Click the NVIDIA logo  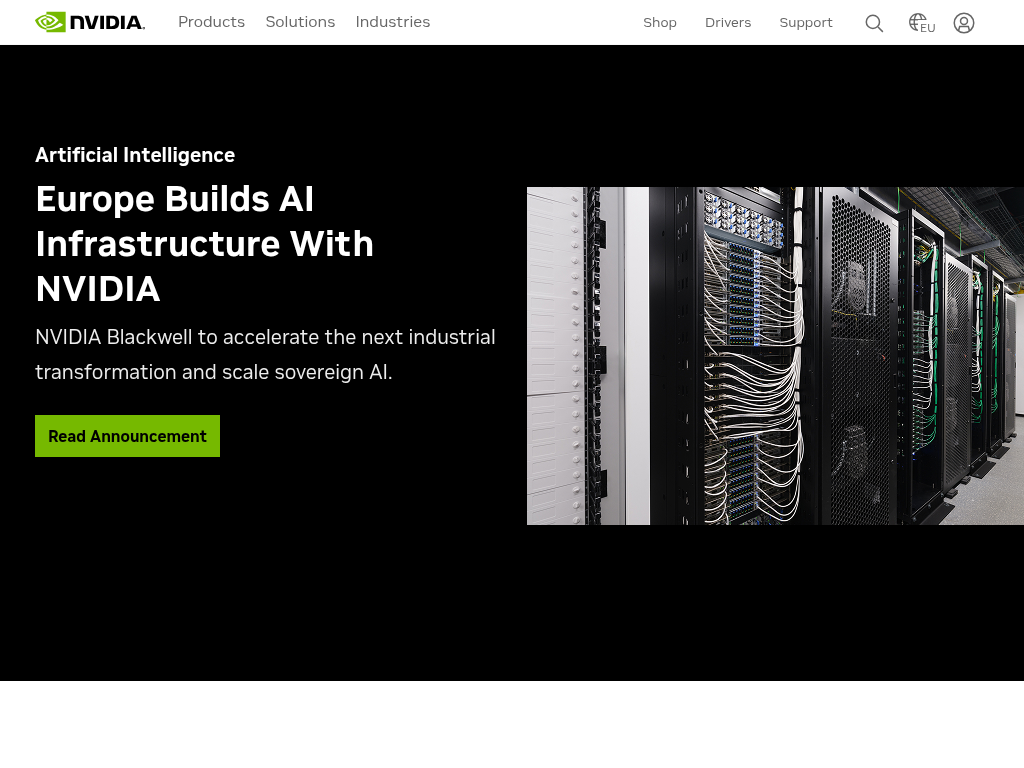click(90, 22)
